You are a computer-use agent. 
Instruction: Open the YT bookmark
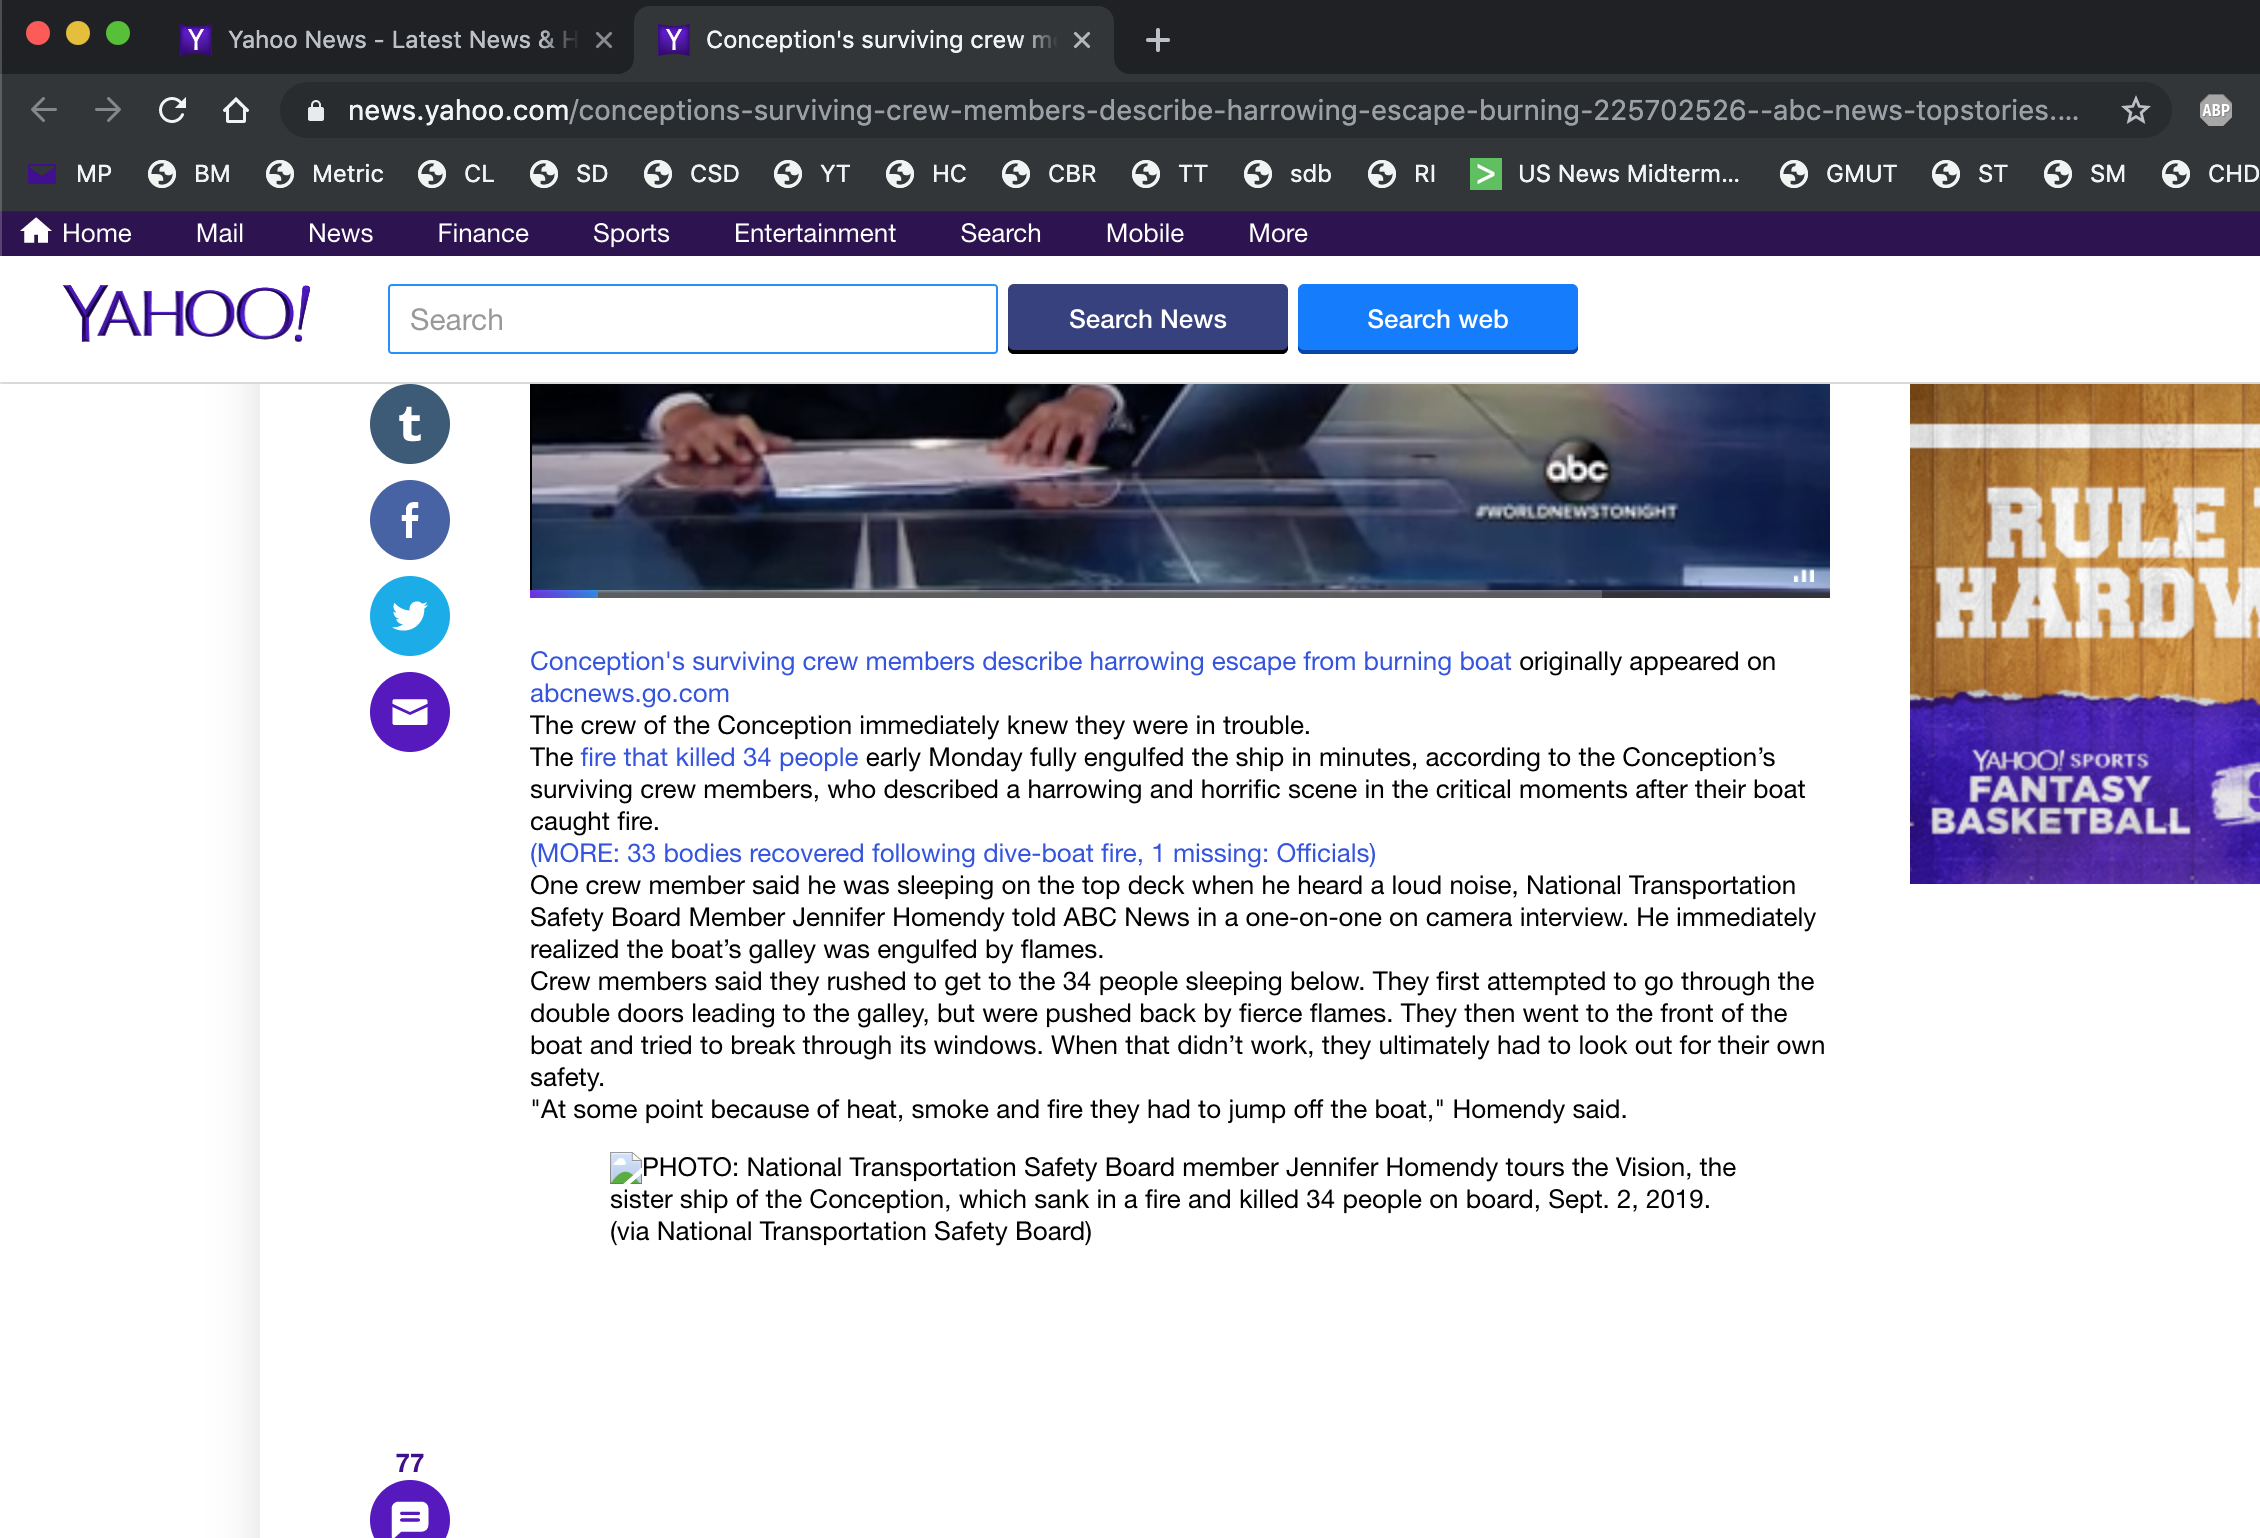click(x=812, y=174)
